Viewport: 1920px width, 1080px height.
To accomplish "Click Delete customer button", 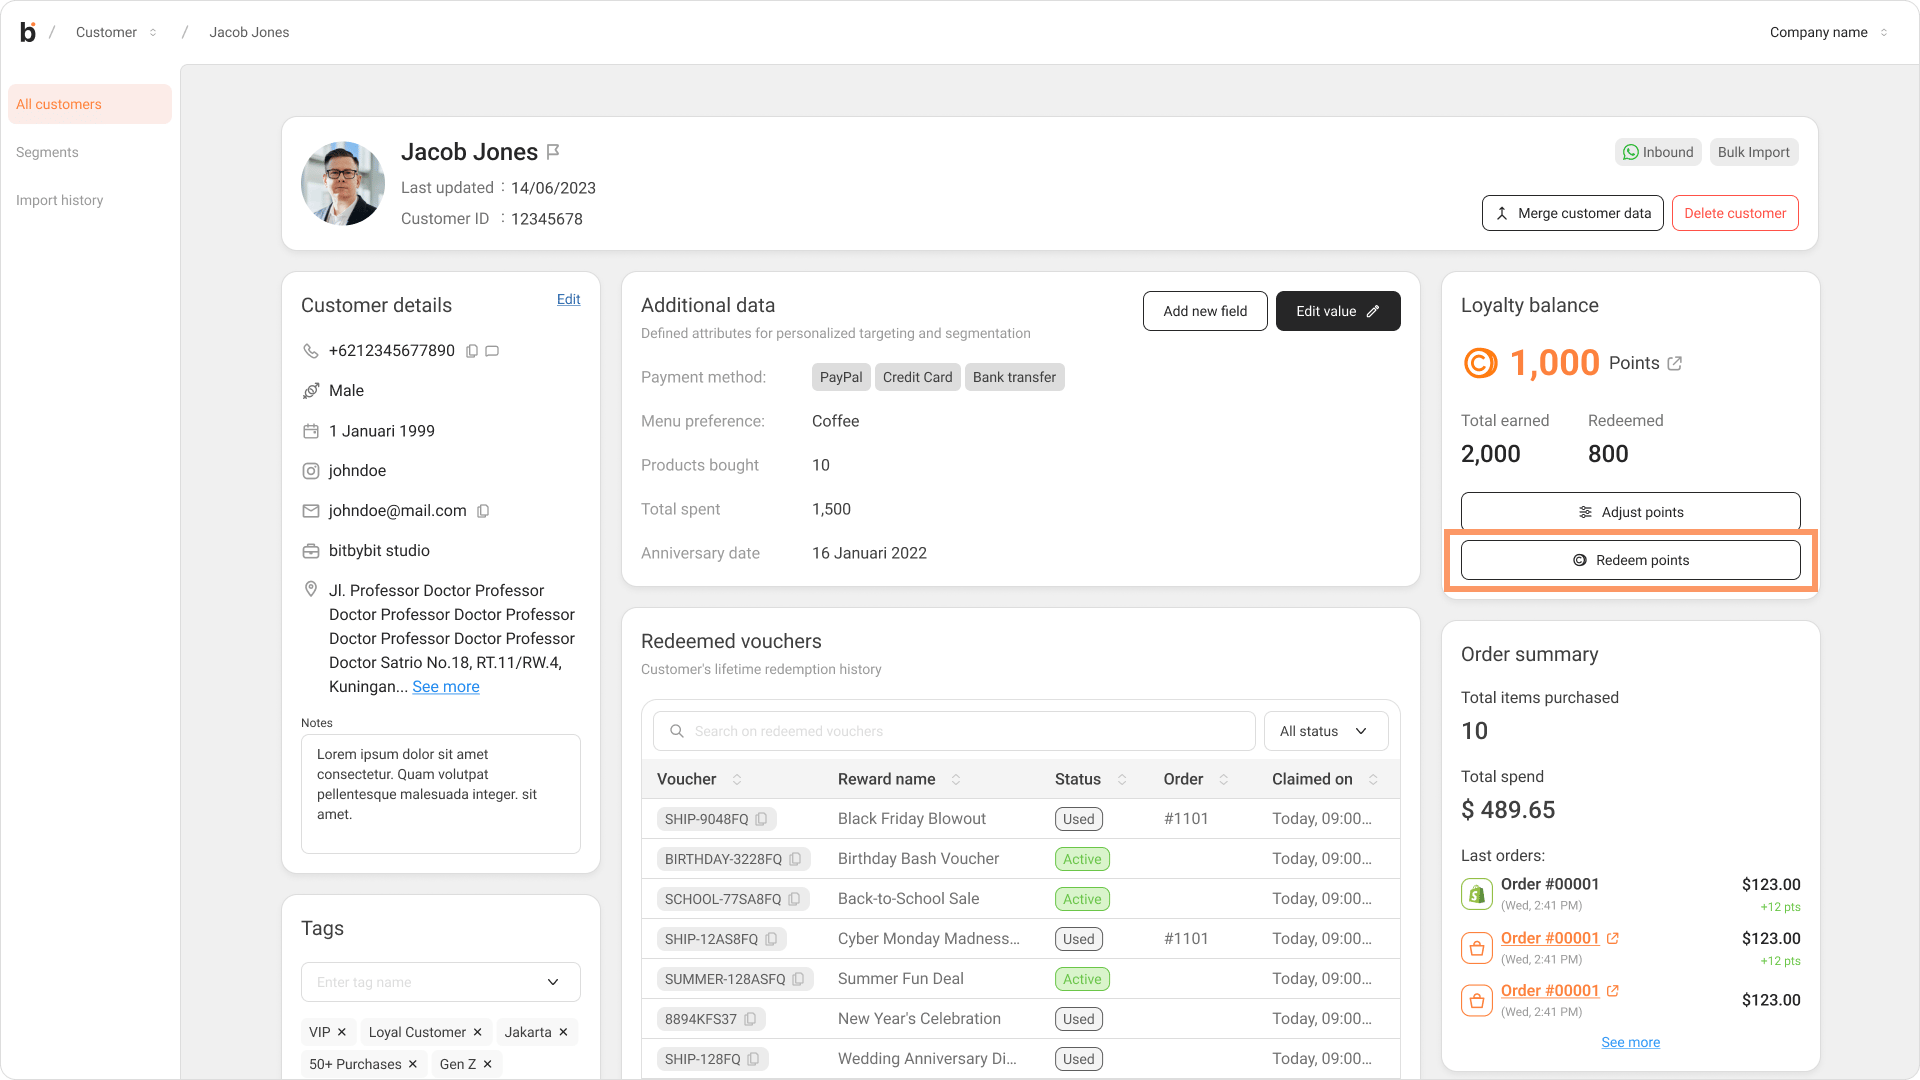I will click(1735, 213).
